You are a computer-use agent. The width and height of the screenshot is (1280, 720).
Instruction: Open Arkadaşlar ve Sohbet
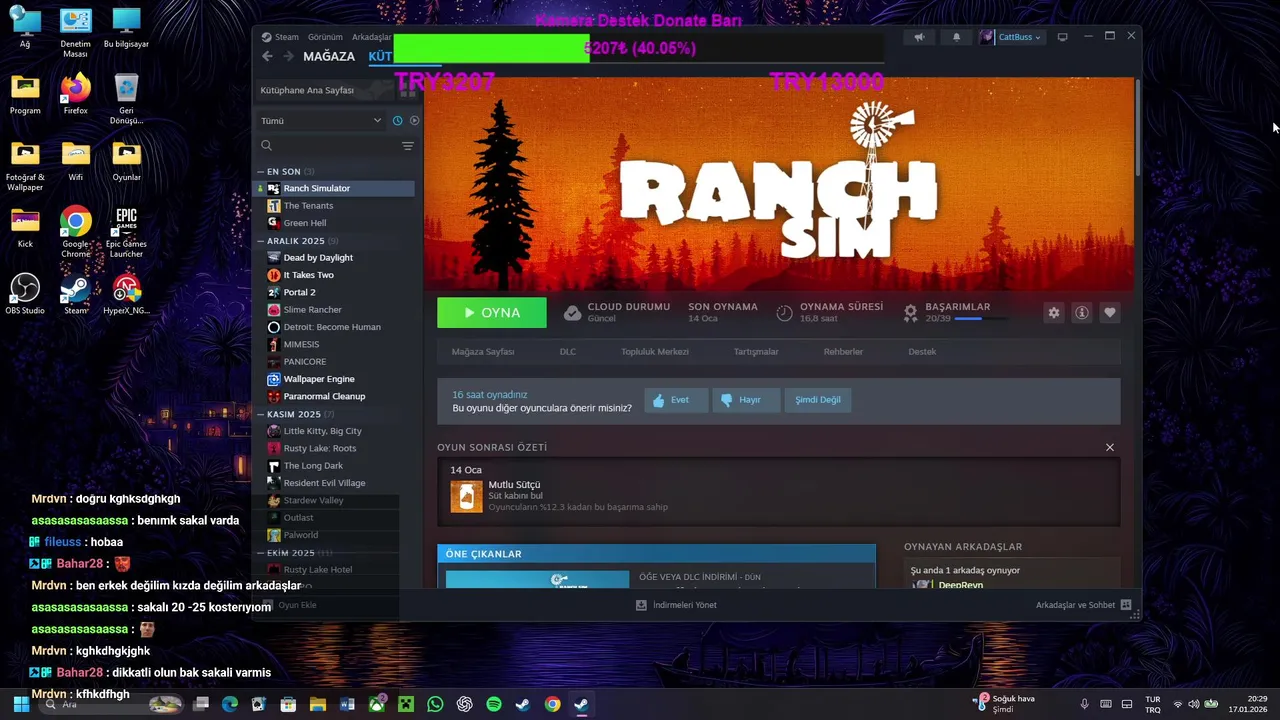point(1083,605)
